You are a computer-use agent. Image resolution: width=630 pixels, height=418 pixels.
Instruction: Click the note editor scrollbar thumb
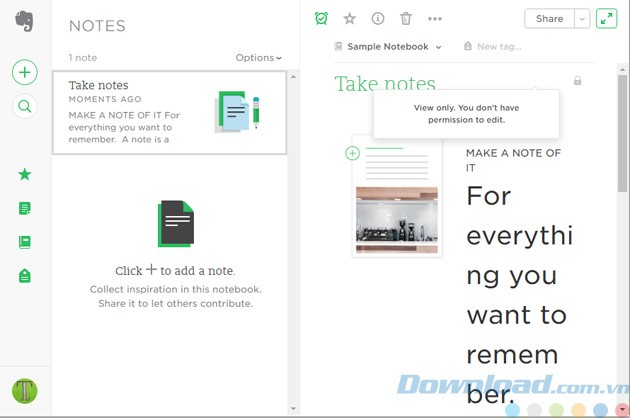tap(622, 133)
